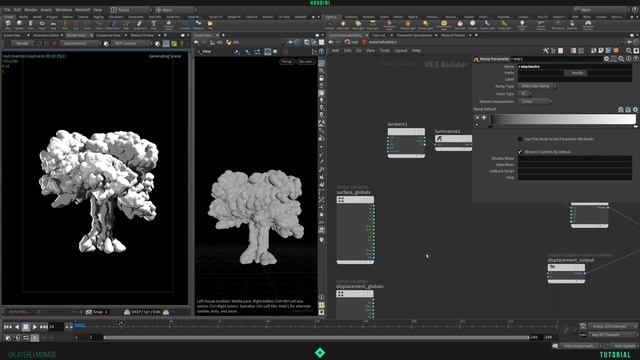Click the black ramp point marker at left

click(491, 126)
